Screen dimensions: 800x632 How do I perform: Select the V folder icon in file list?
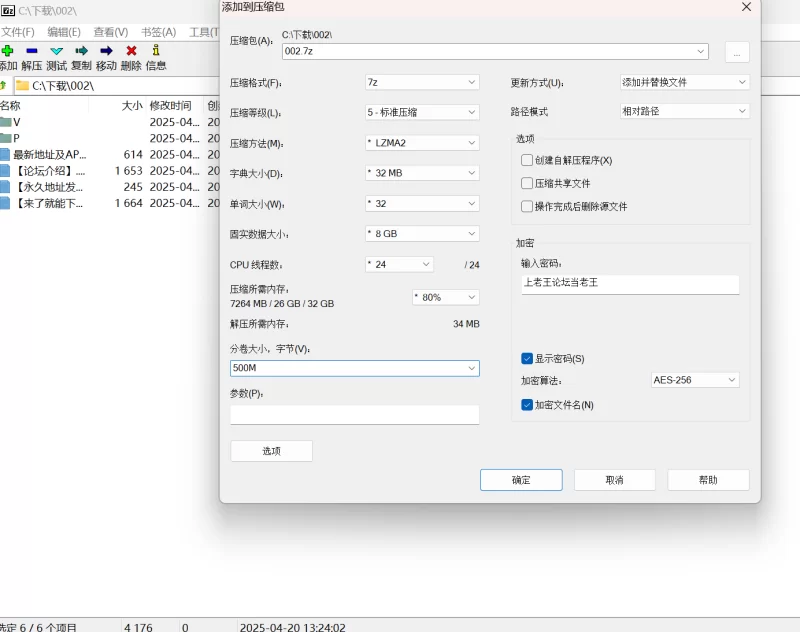tap(6, 122)
